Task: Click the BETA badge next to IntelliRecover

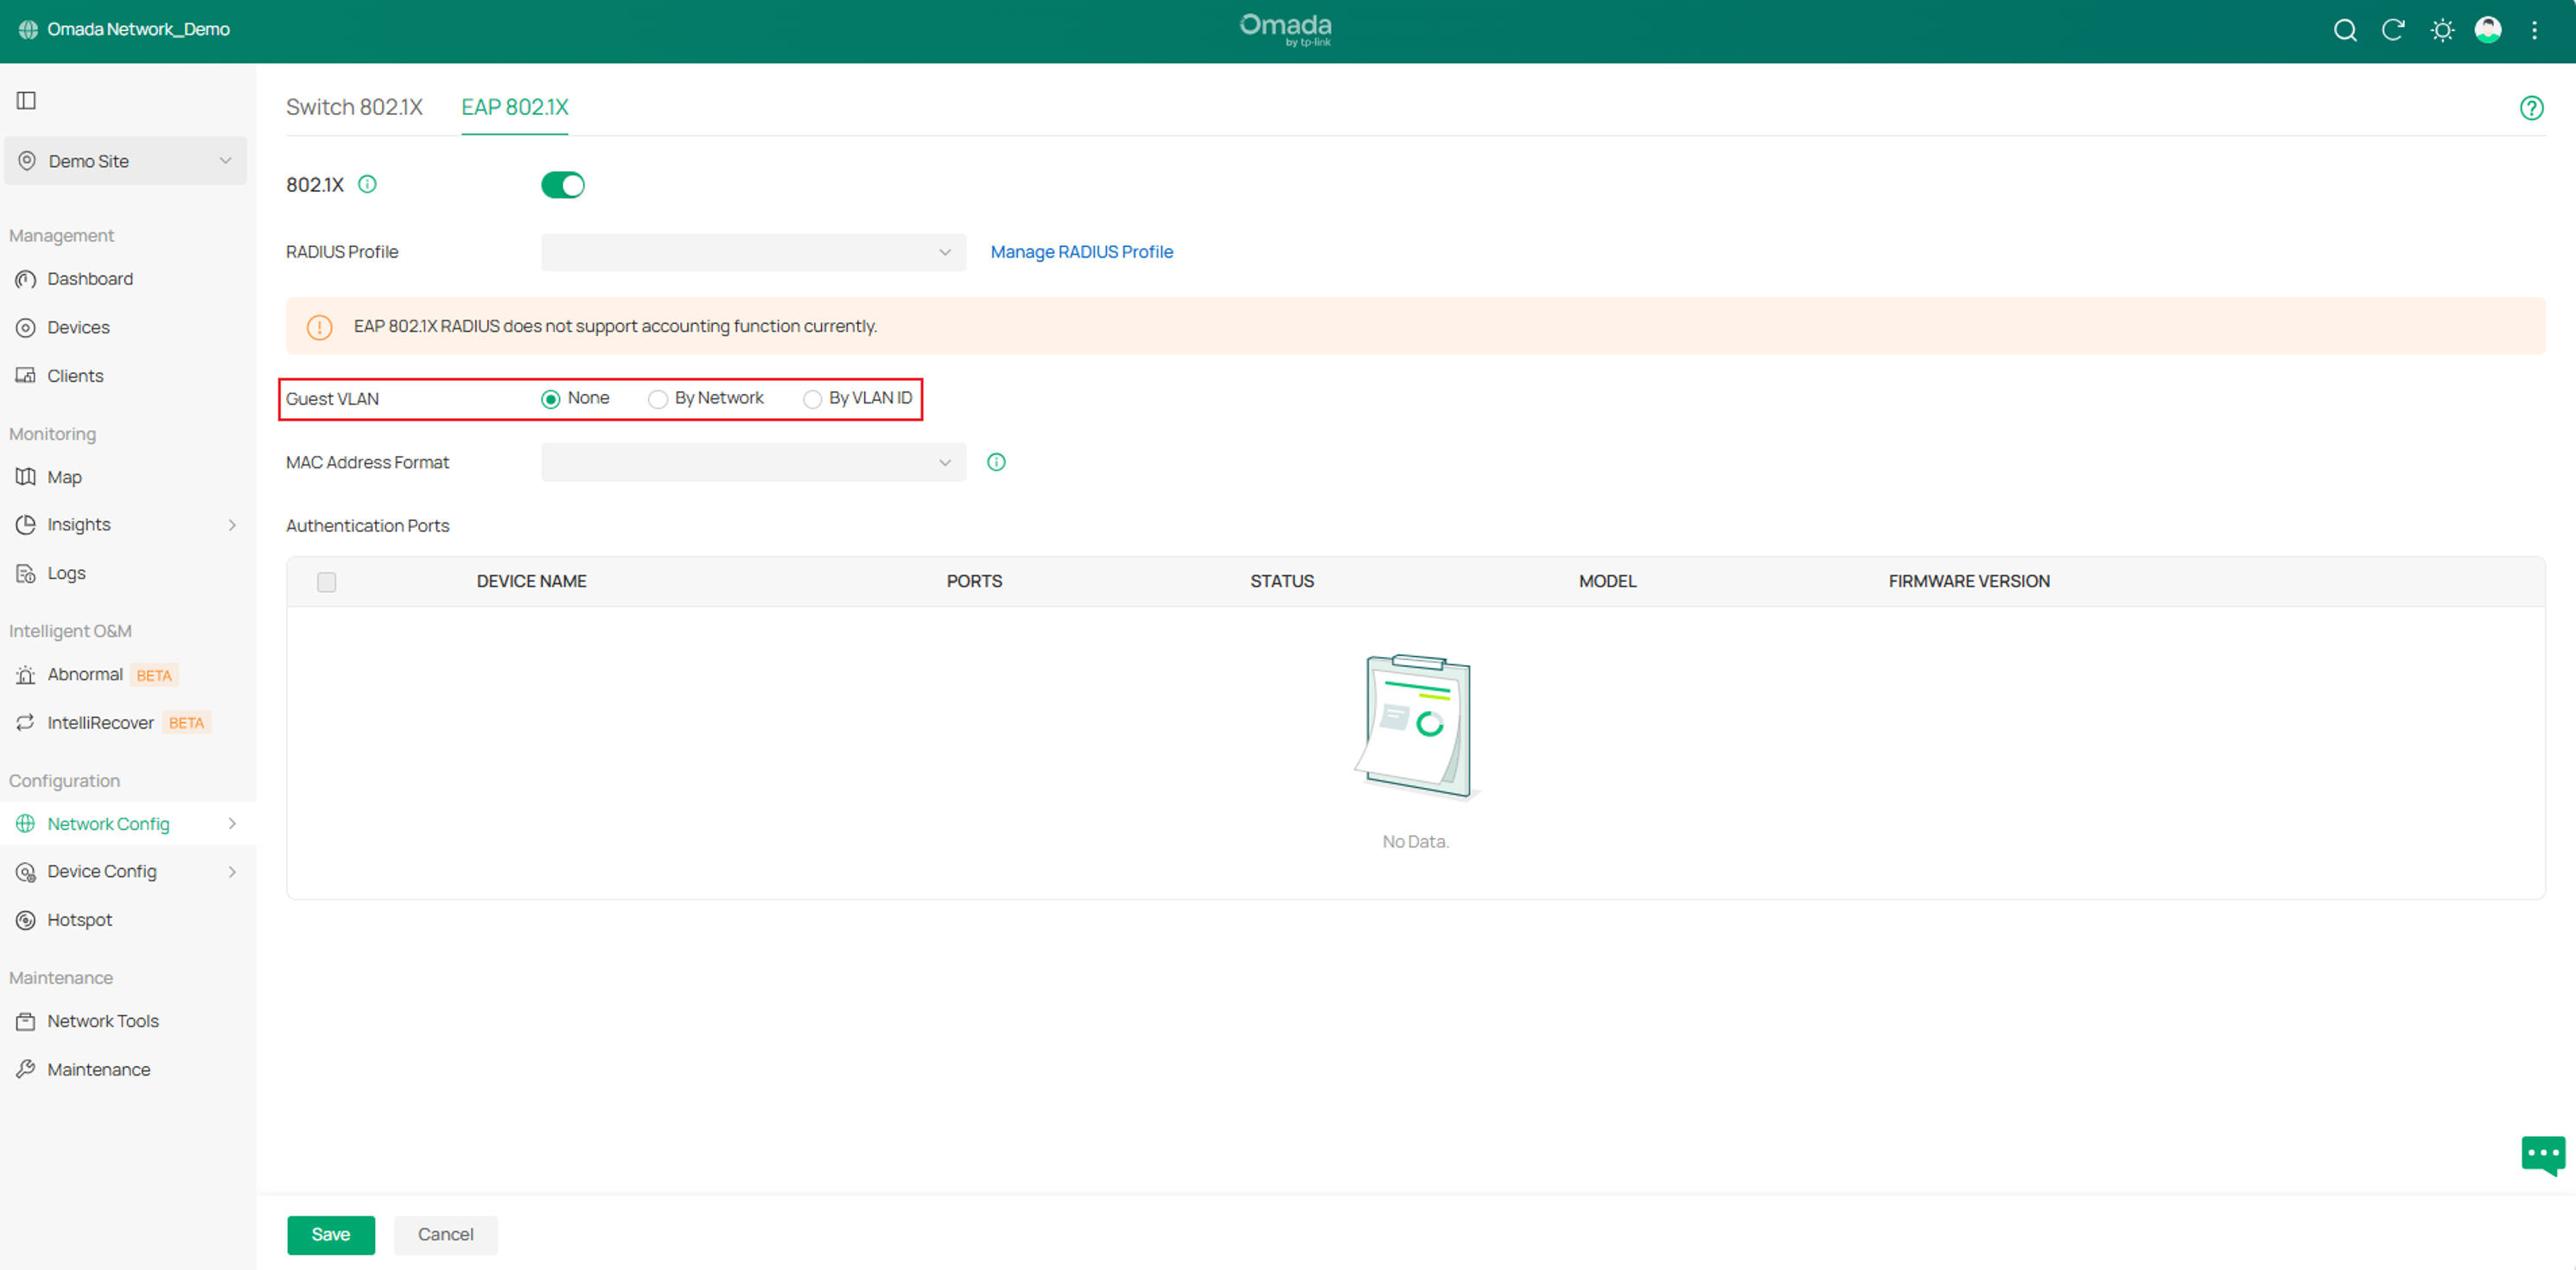Action: tap(186, 723)
